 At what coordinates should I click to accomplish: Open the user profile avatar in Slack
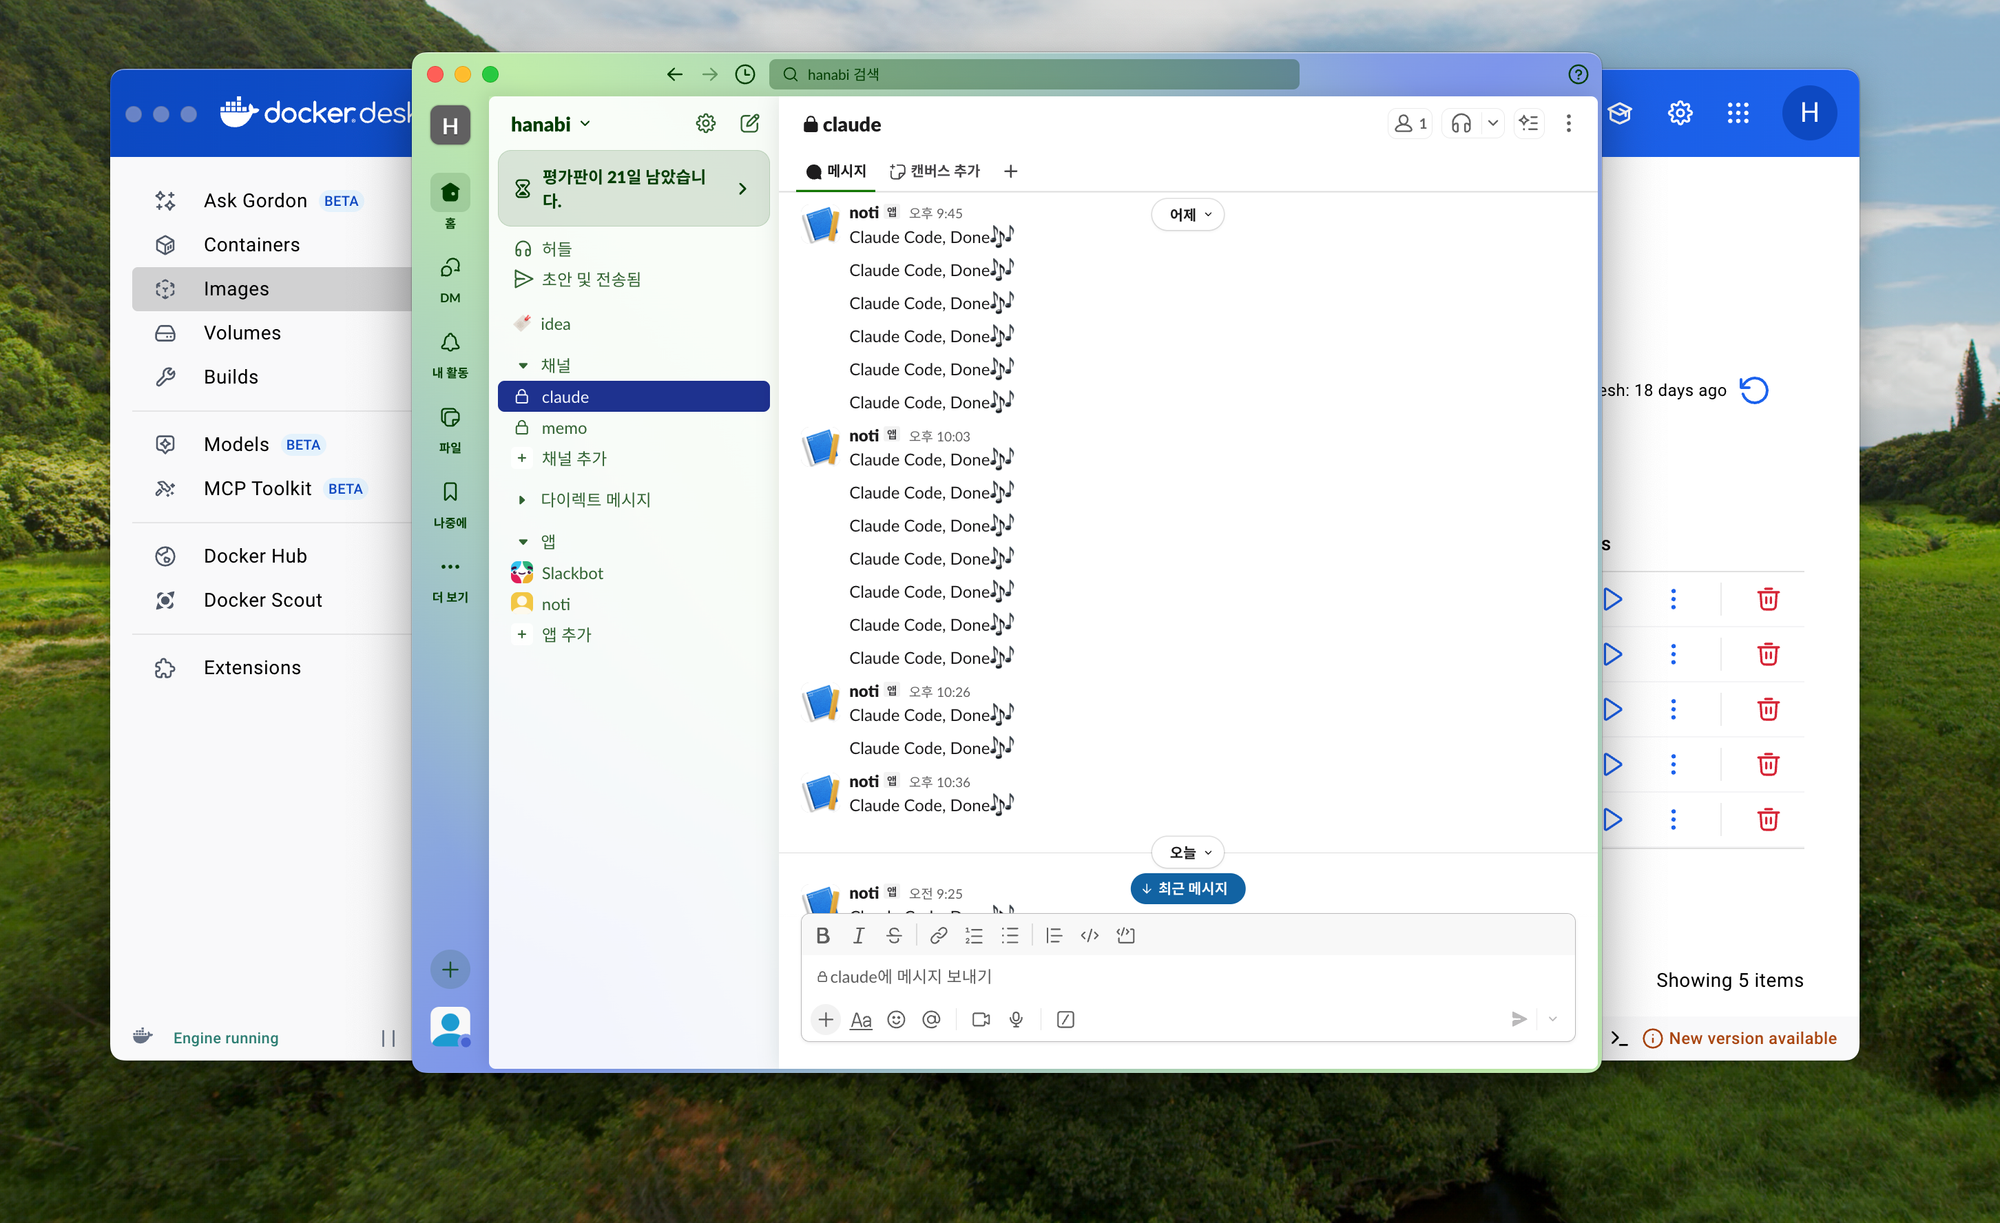450,1027
